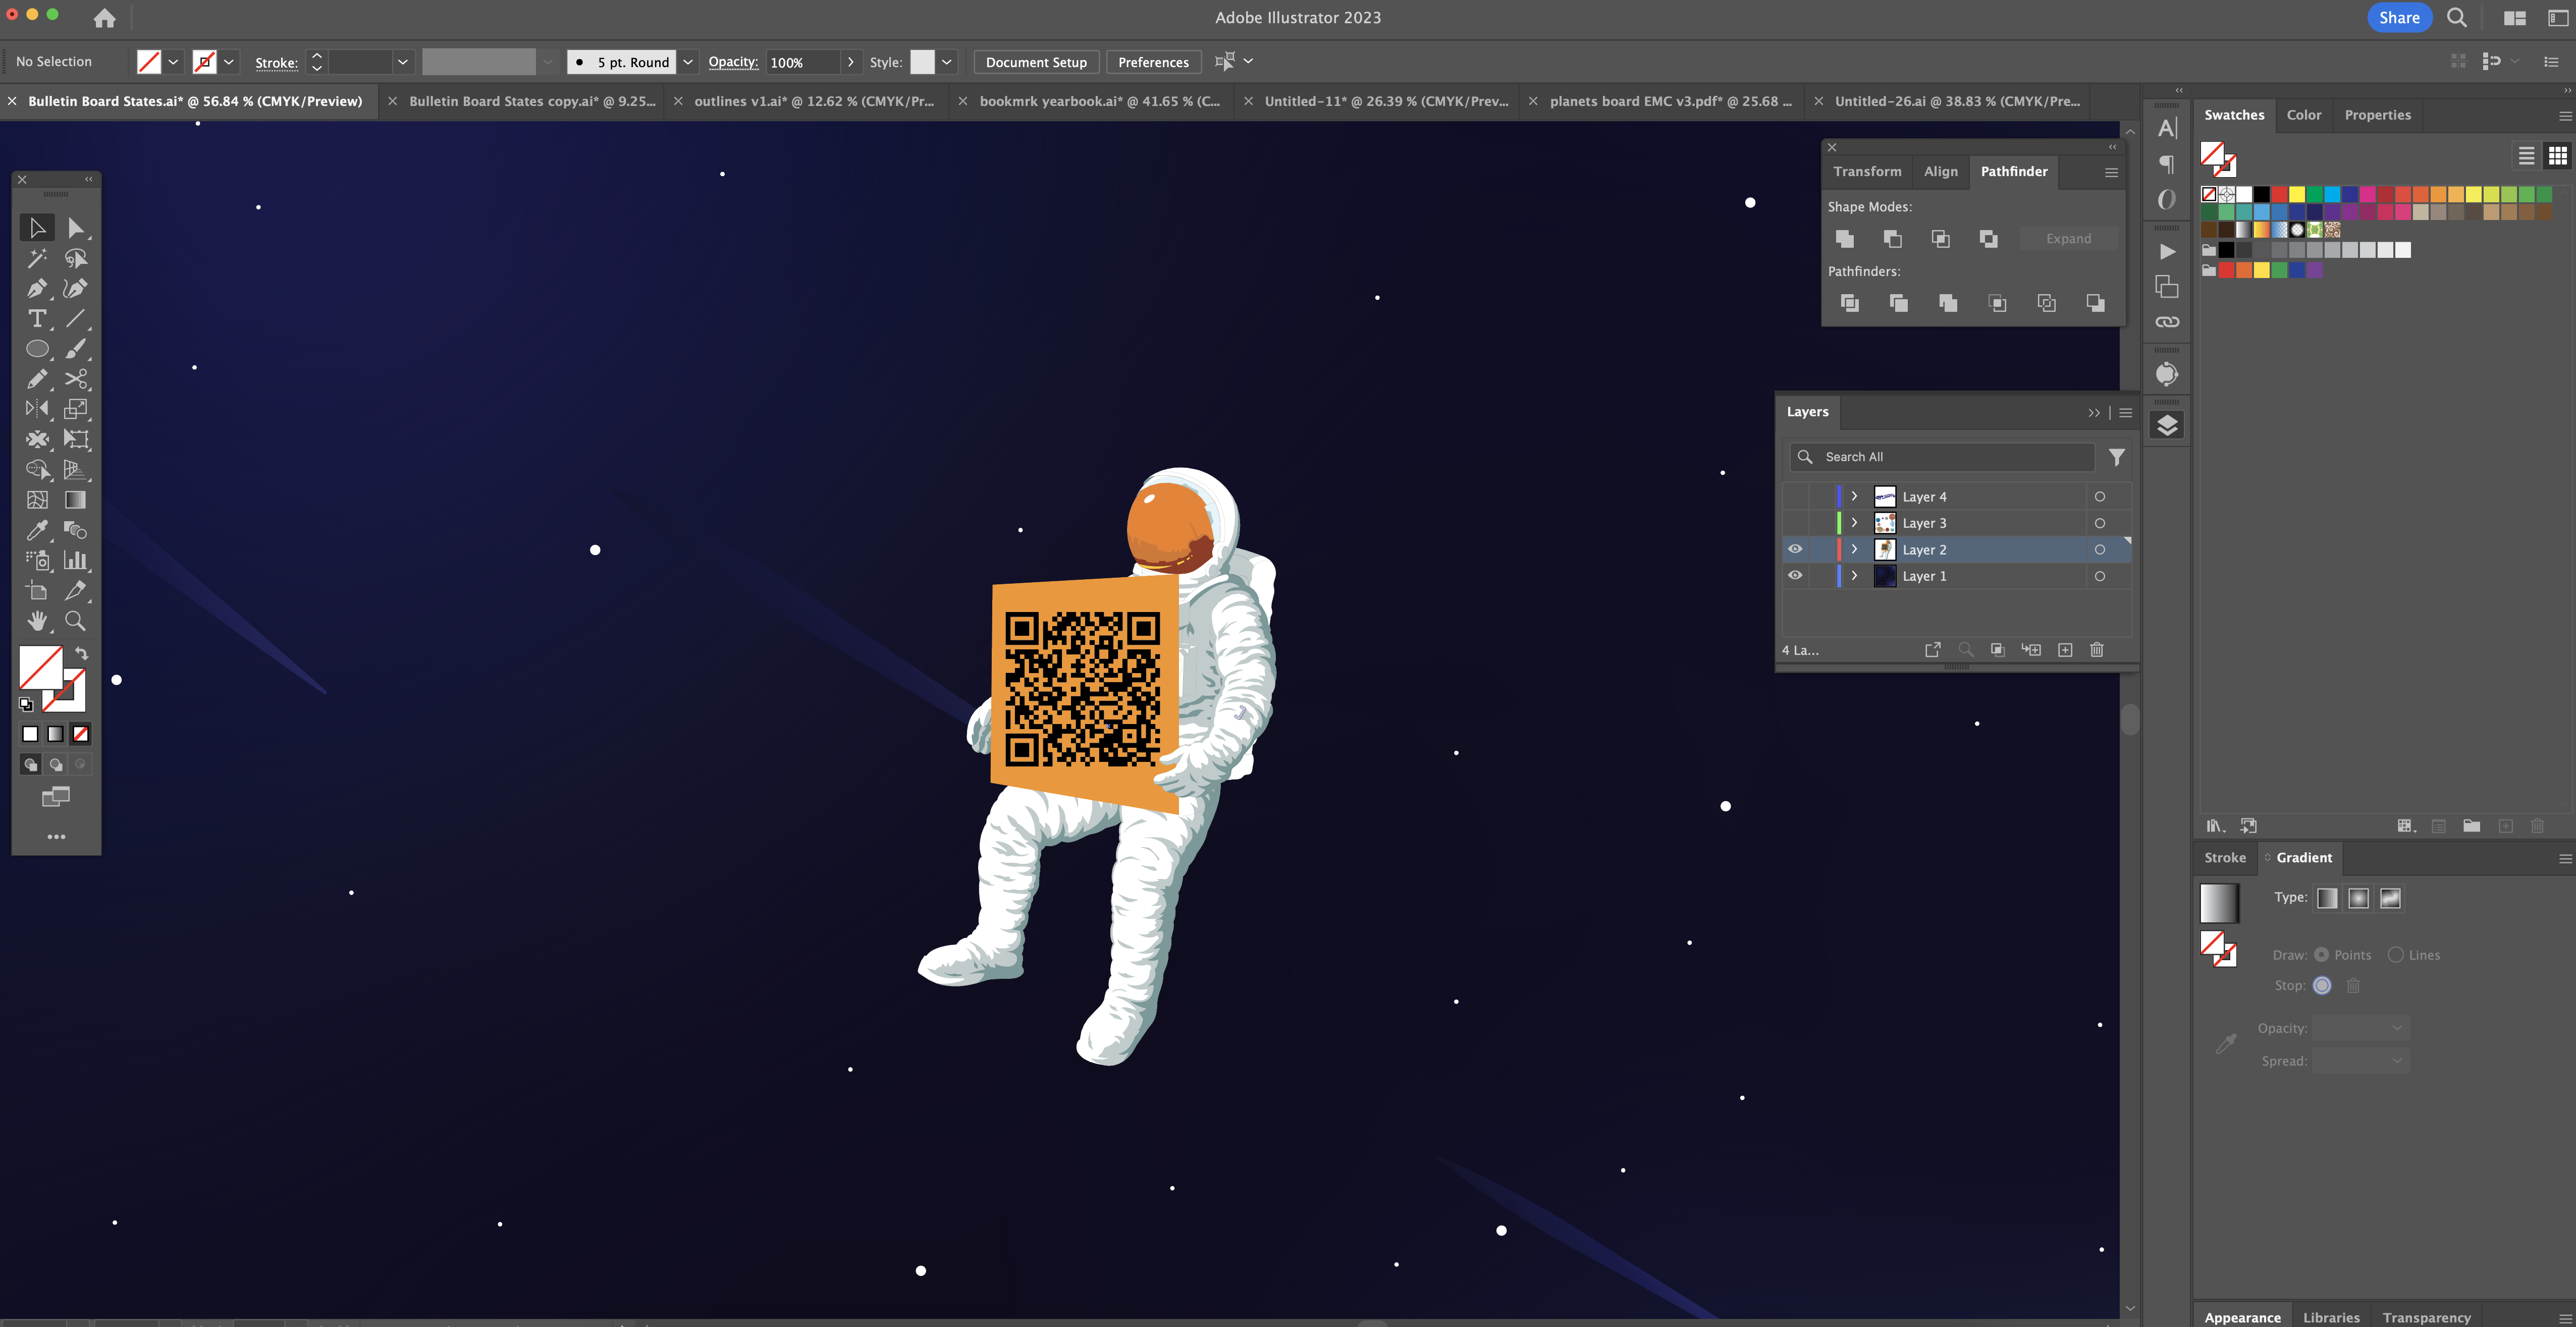Select the Lasso tool

pyautogui.click(x=76, y=259)
